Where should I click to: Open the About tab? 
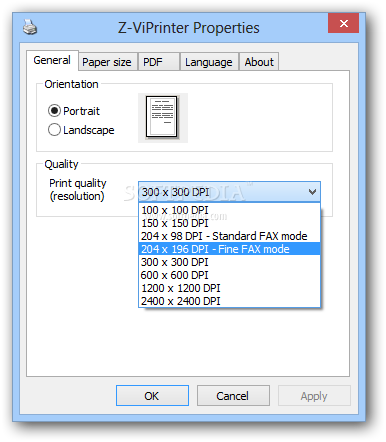coord(259,62)
